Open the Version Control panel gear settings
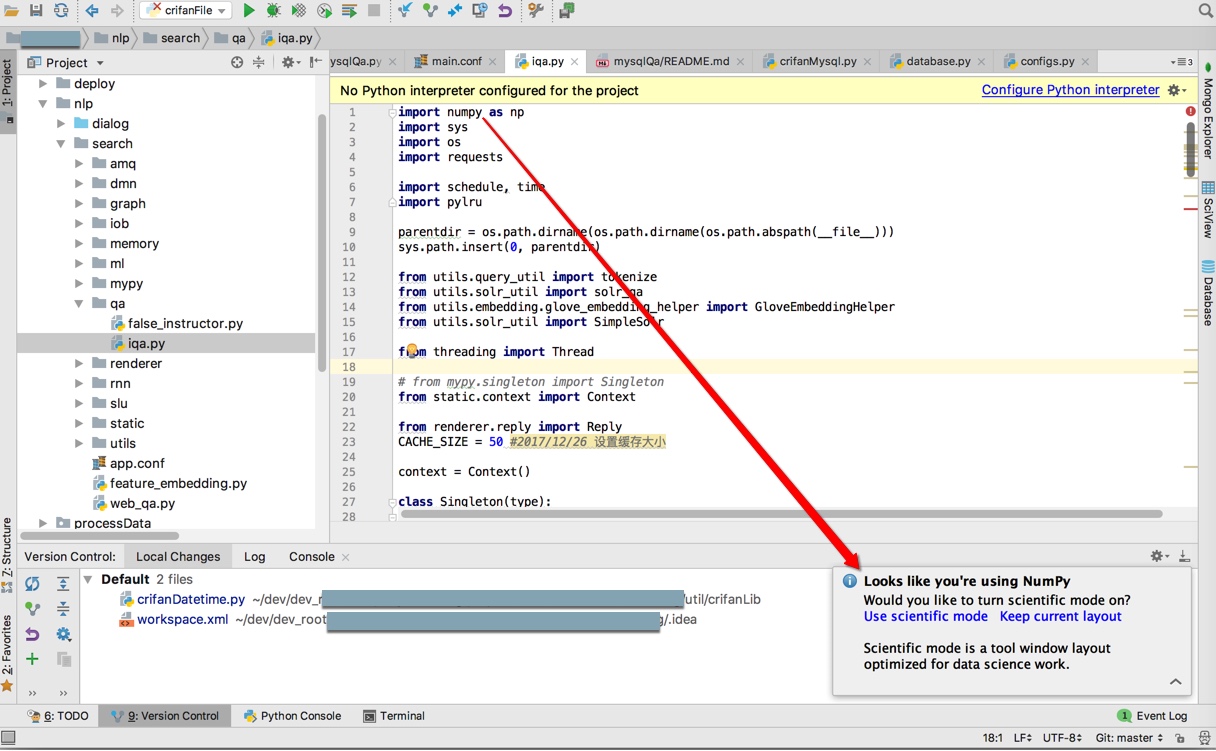Viewport: 1216px width, 751px height. click(x=1158, y=556)
